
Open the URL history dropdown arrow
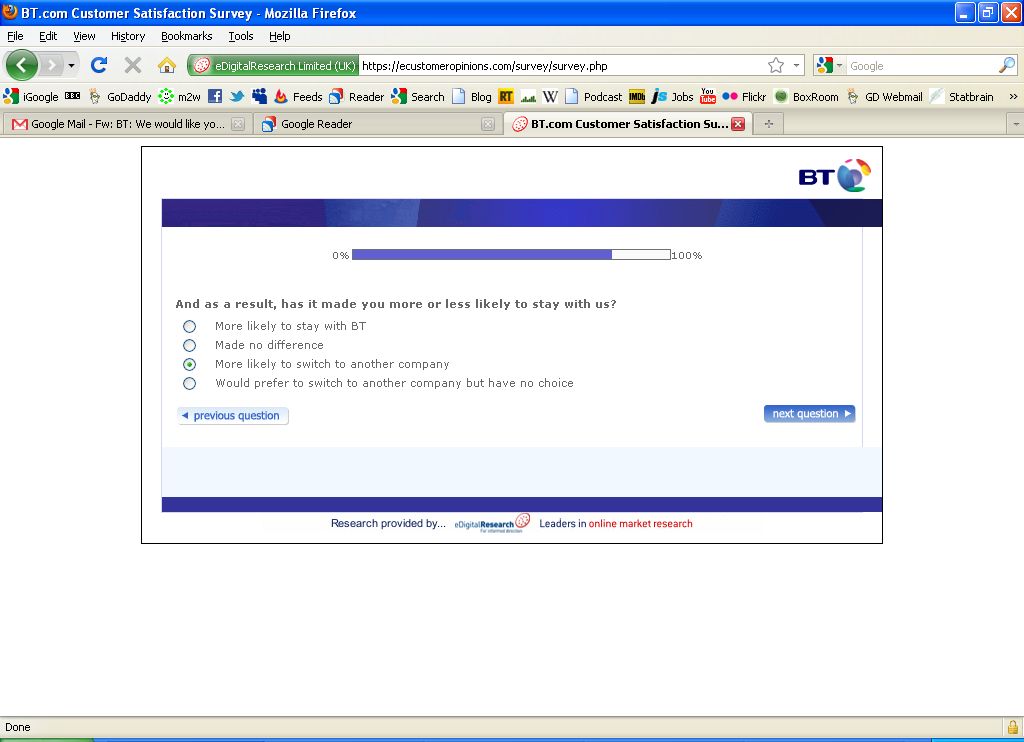click(797, 66)
